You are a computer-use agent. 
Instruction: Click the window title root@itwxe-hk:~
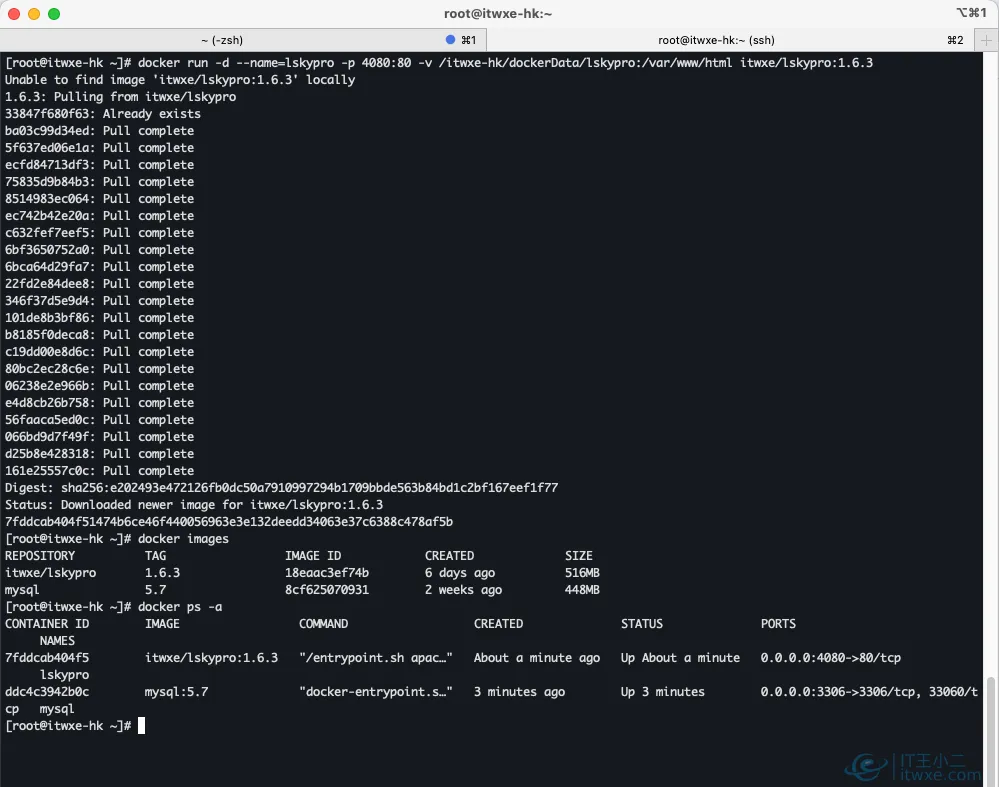click(498, 14)
